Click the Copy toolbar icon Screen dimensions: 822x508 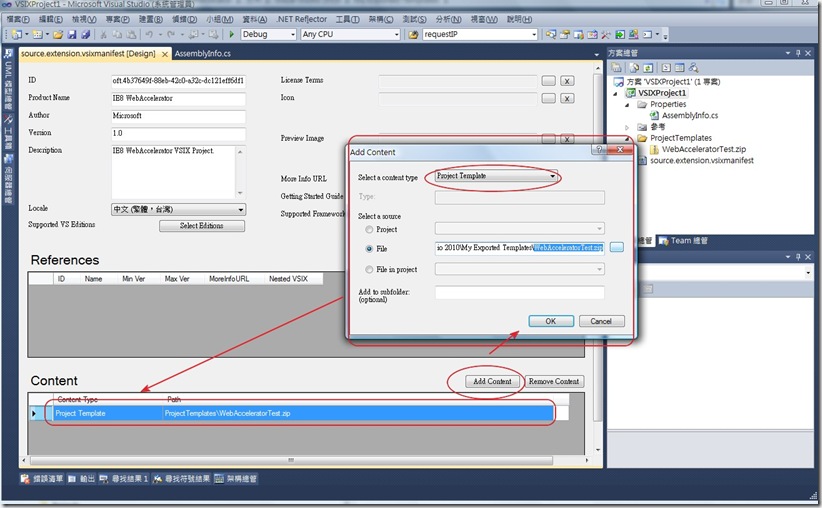click(117, 35)
